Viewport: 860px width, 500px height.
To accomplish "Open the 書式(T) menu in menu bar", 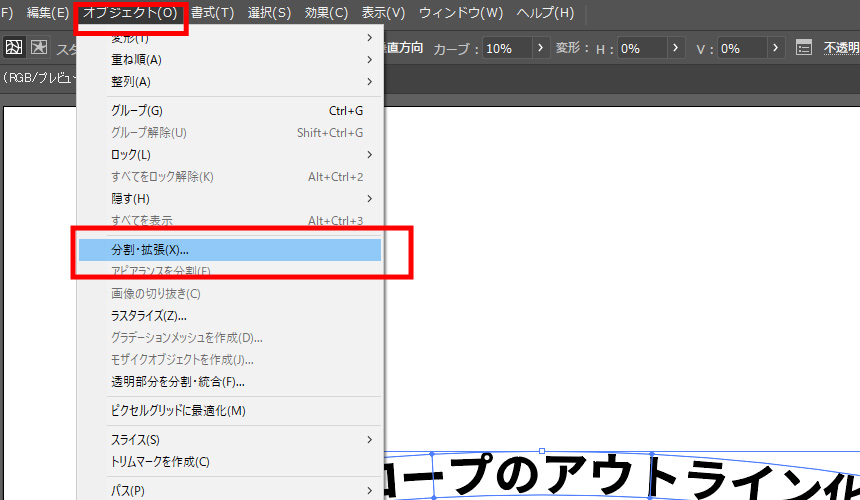I will click(x=212, y=13).
